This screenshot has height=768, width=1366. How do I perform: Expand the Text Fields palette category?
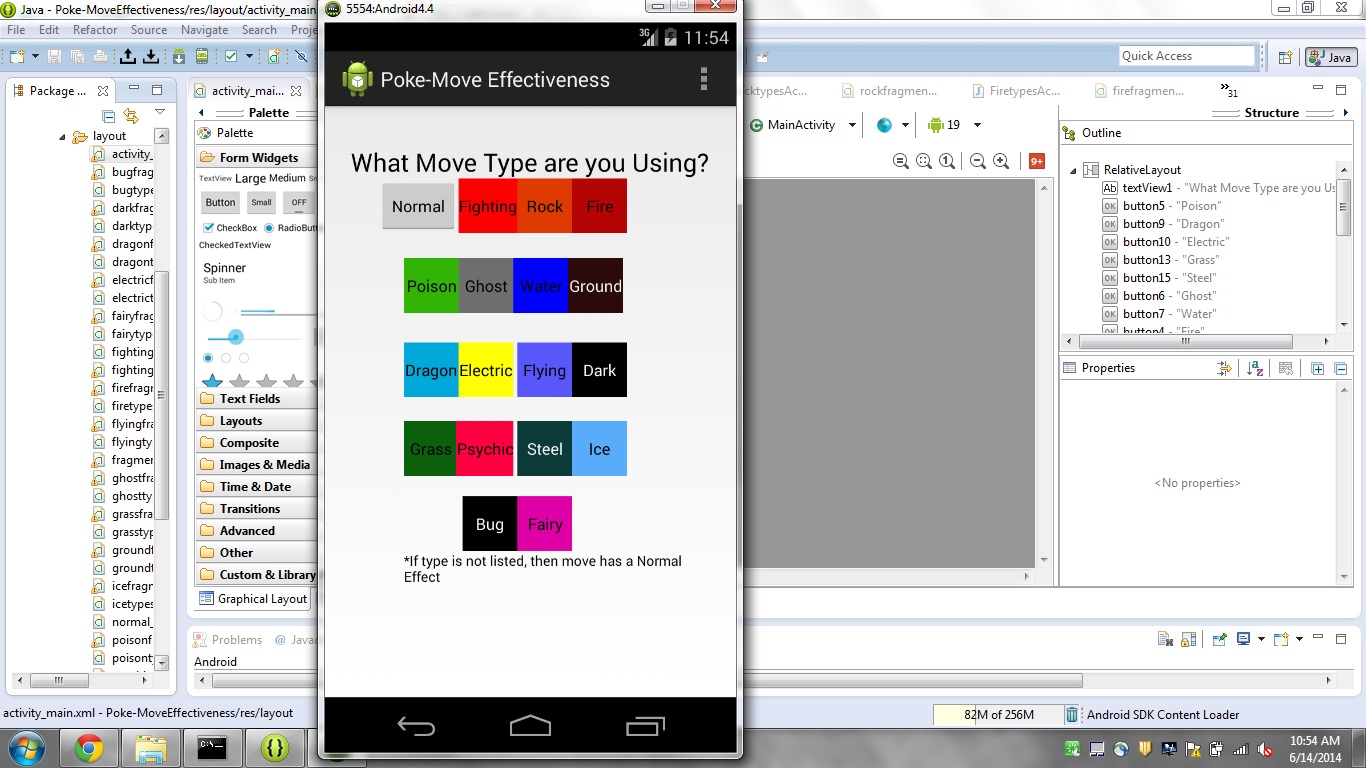point(256,399)
